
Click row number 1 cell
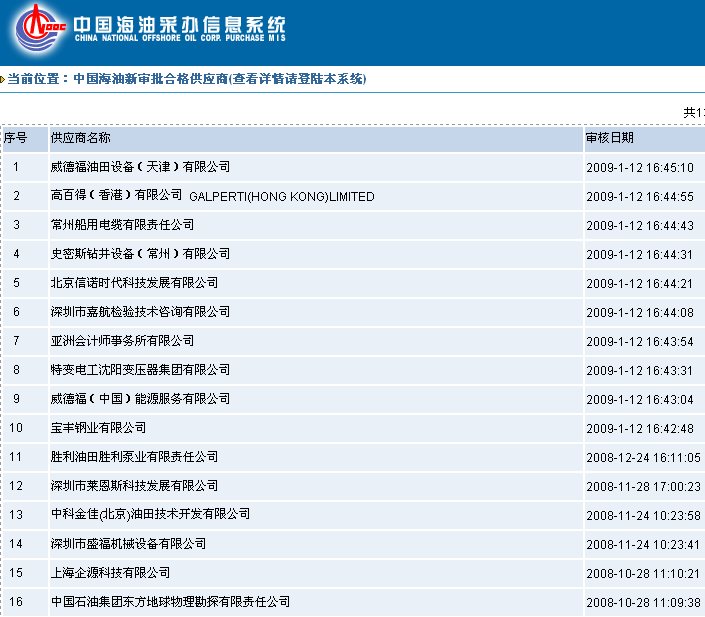(26, 167)
